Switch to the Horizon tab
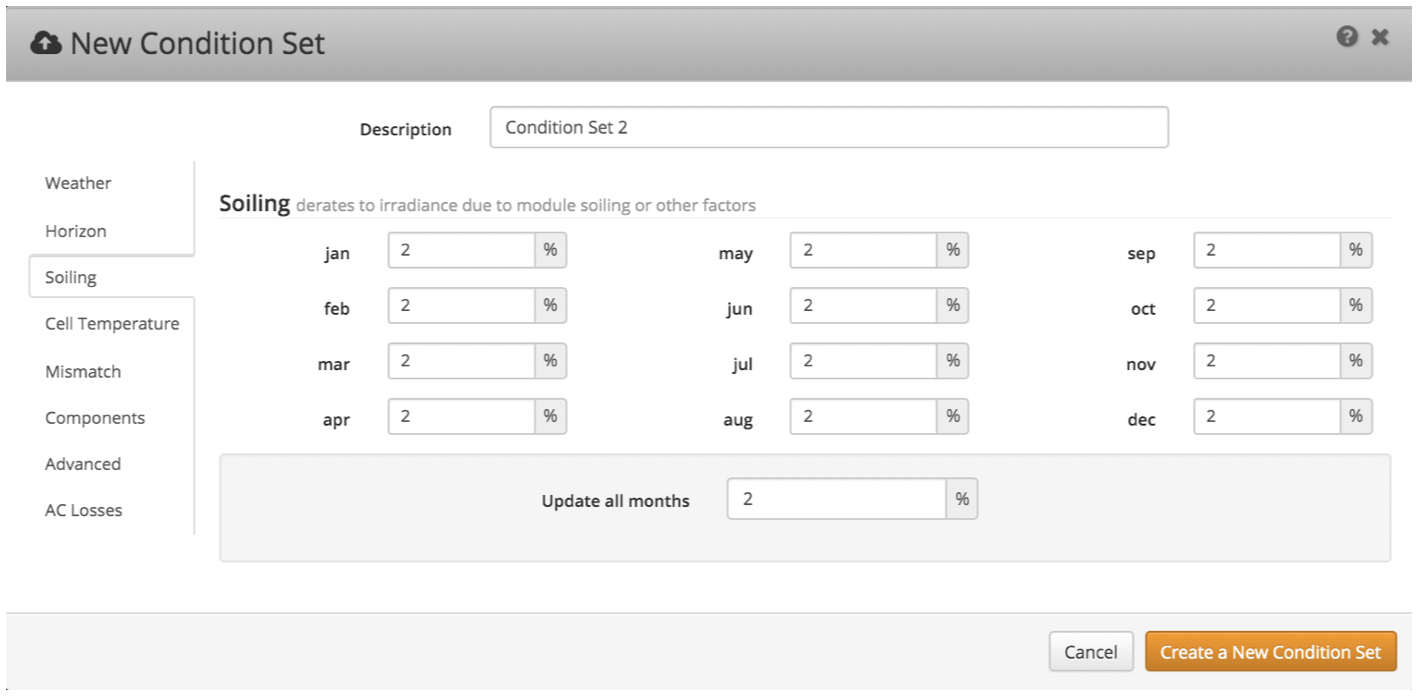1418x696 pixels. [x=76, y=231]
